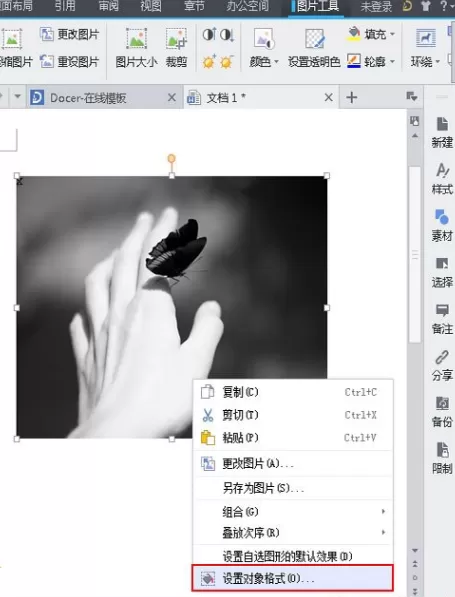Open 备份 in right sidebar

click(x=442, y=412)
